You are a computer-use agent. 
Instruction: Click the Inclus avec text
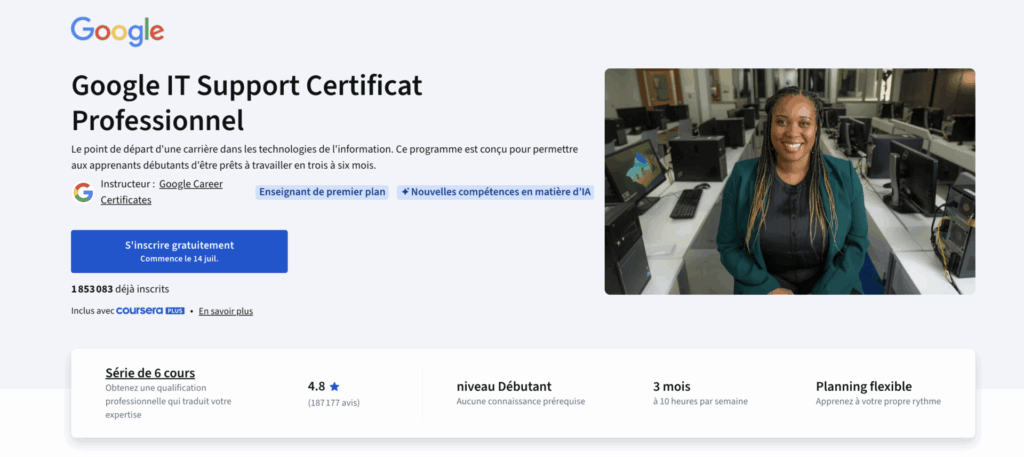coord(92,311)
